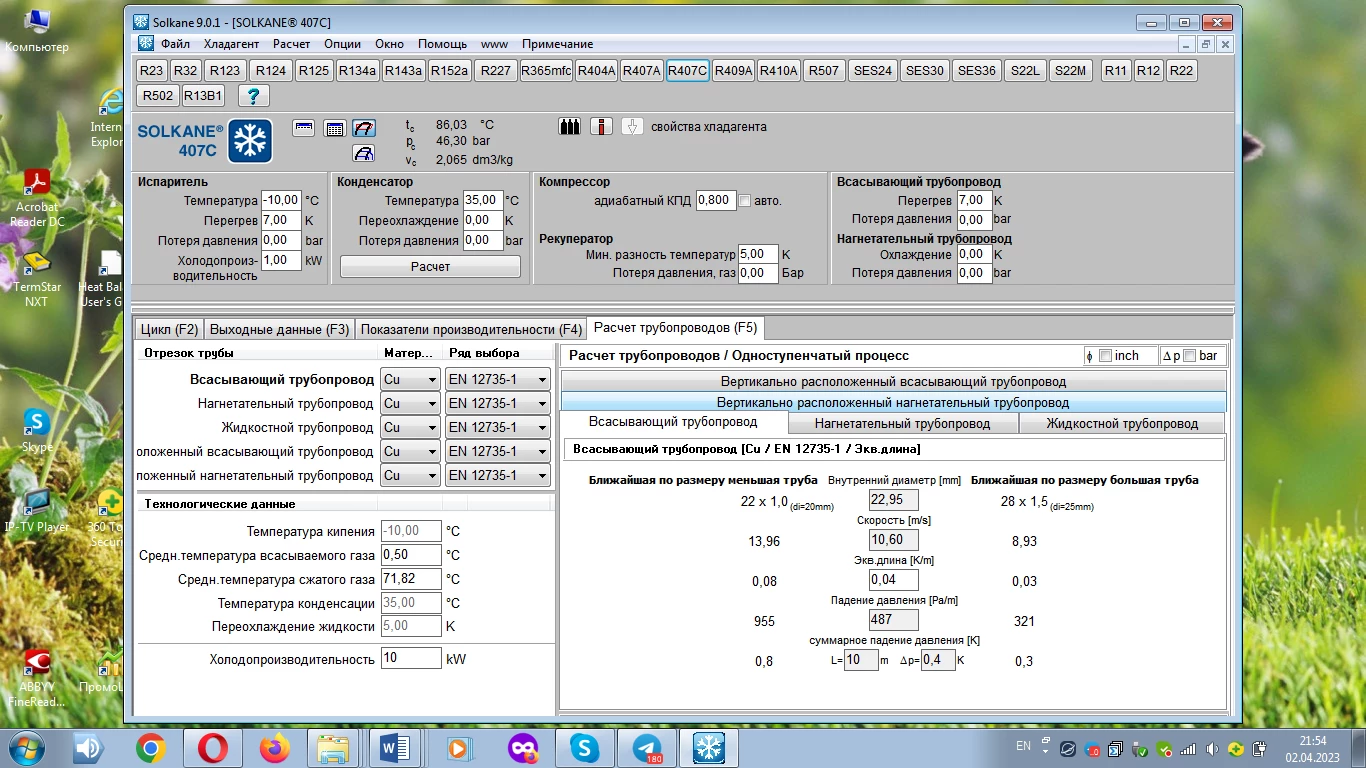Open Windows Explorer from the taskbar
The image size is (1366, 768).
coord(332,747)
